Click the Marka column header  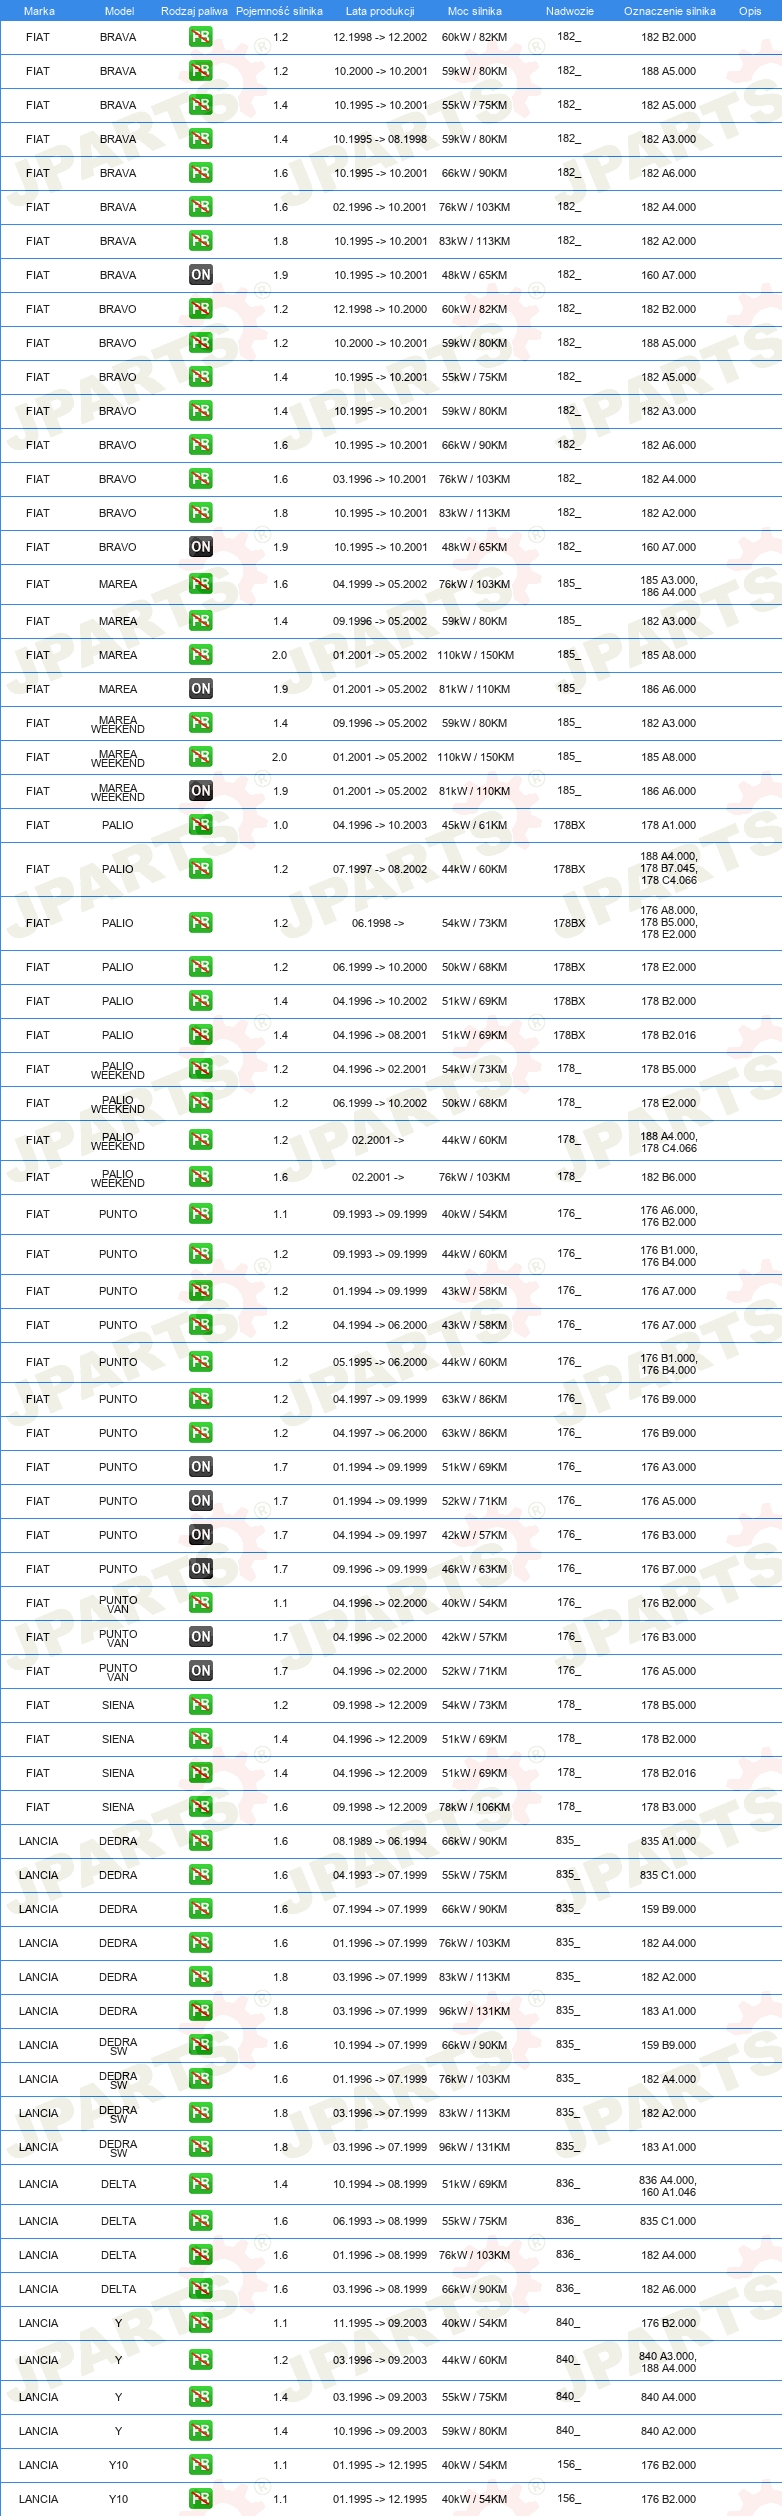point(39,11)
